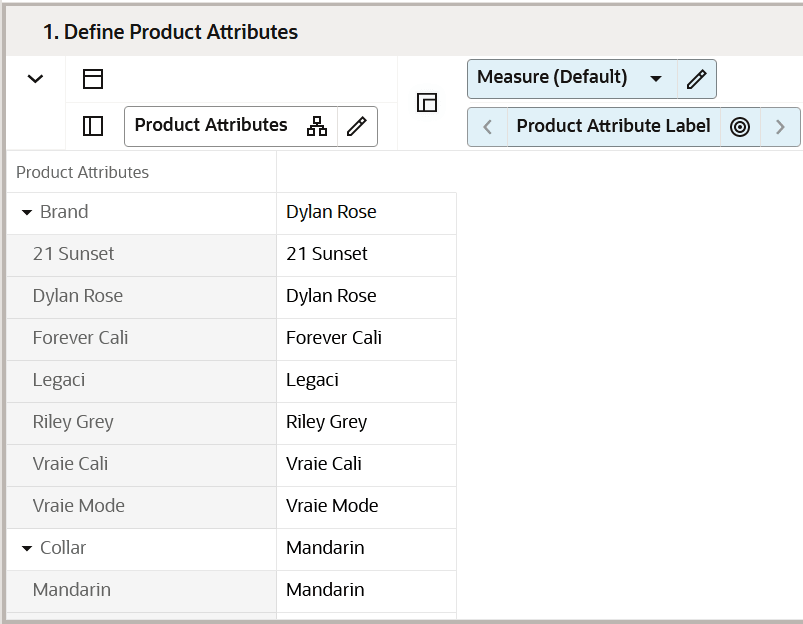Go back using the left chevron arrow

click(x=487, y=126)
